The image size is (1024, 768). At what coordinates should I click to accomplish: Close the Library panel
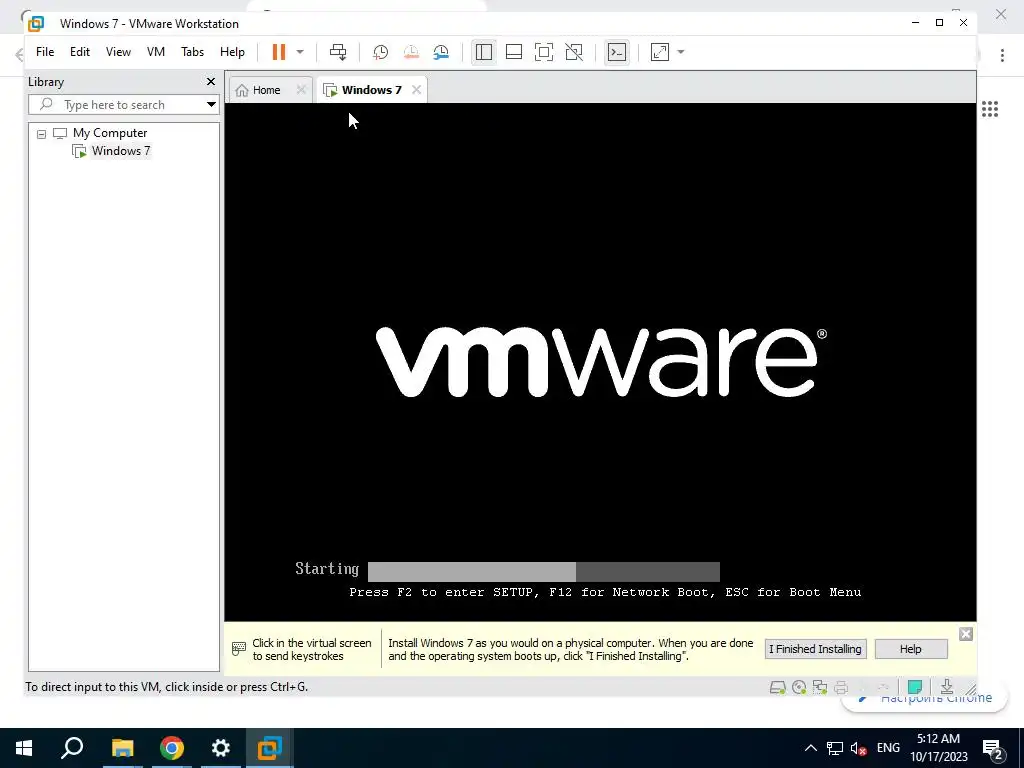pyautogui.click(x=210, y=82)
